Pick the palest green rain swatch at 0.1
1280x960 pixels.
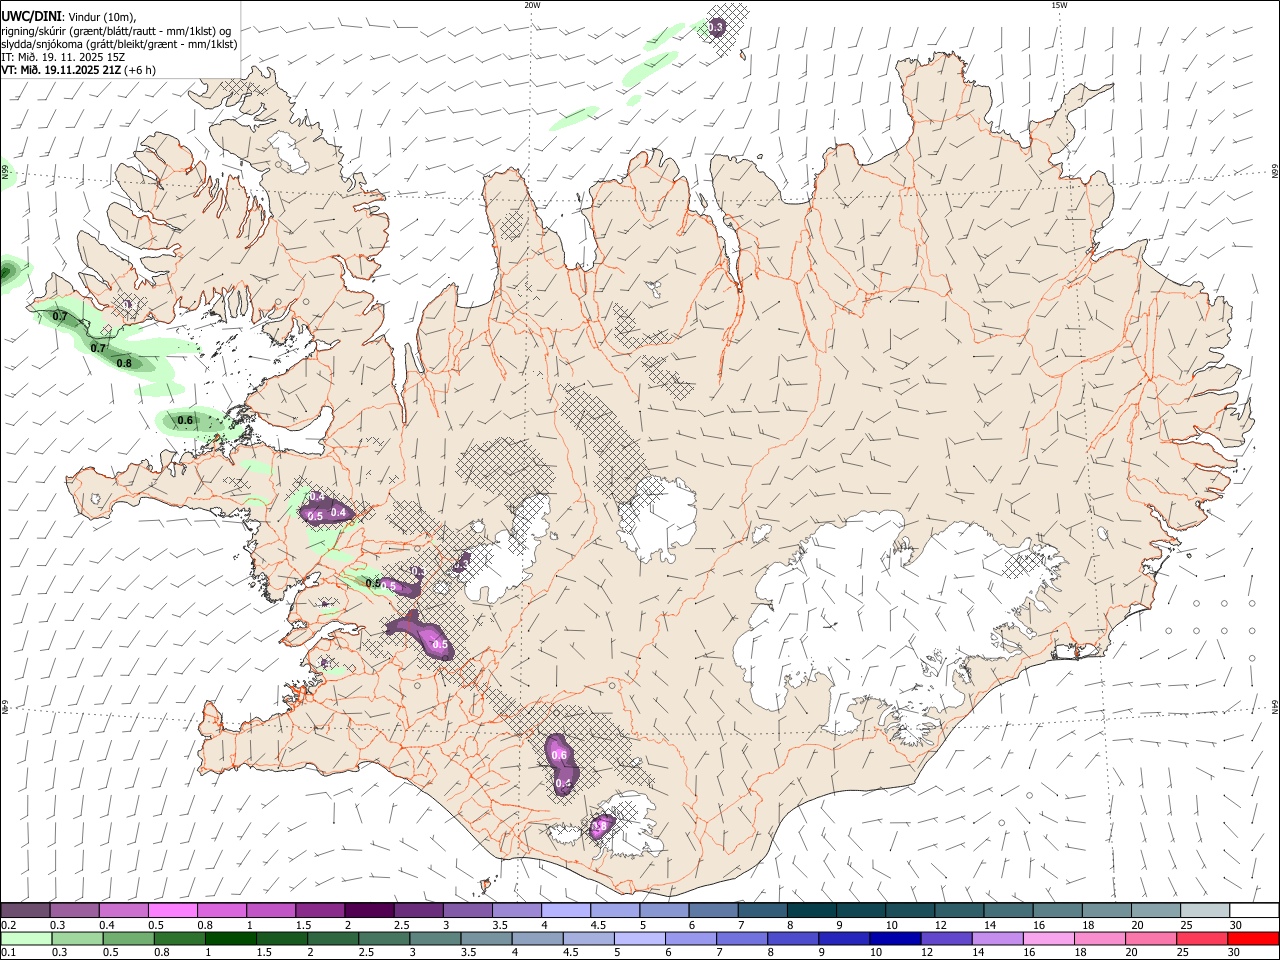(26, 938)
